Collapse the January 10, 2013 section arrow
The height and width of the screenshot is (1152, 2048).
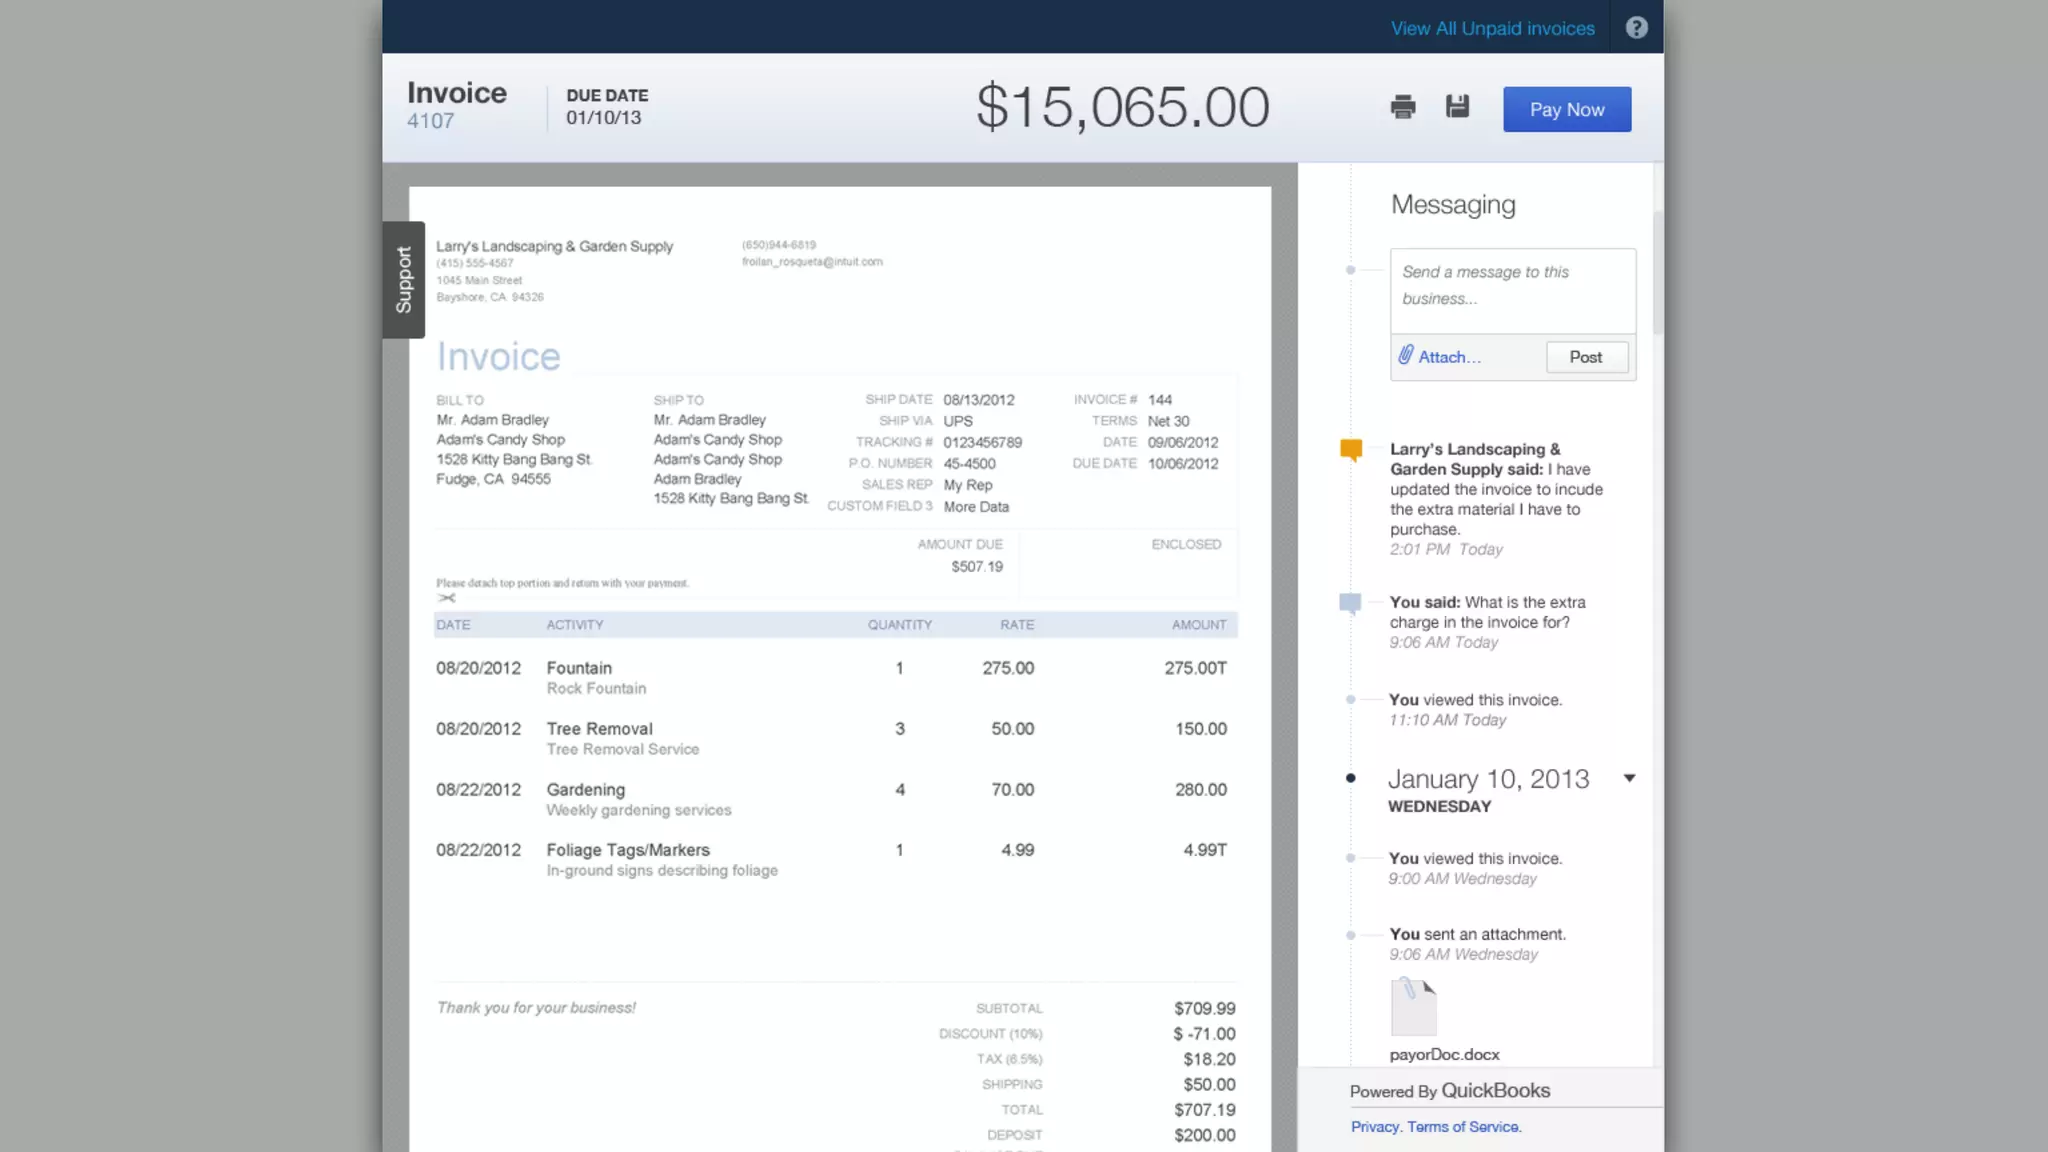pyautogui.click(x=1629, y=778)
